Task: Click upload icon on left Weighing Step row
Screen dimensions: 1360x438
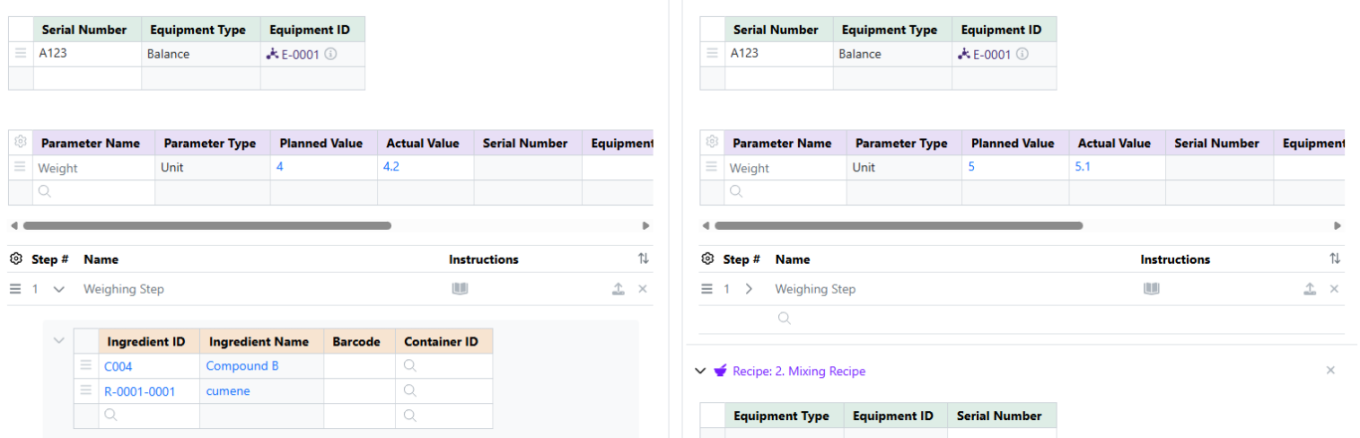Action: point(618,289)
